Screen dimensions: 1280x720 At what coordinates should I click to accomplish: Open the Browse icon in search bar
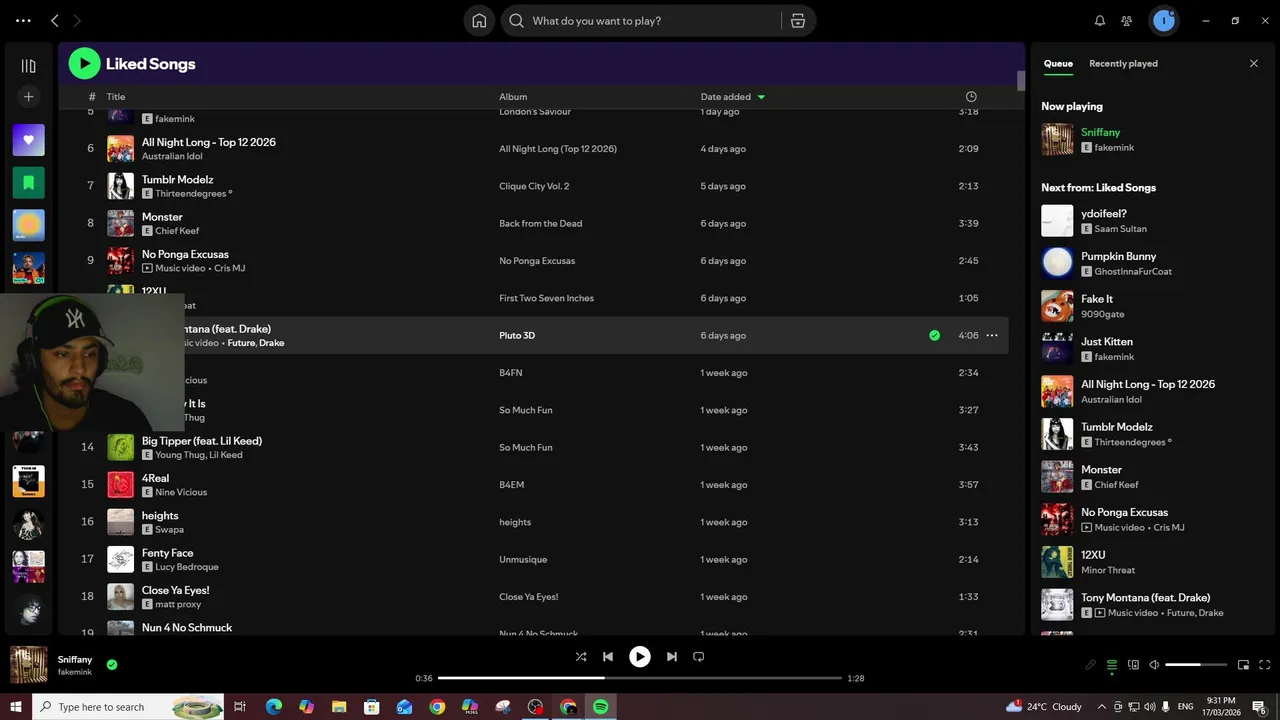pos(797,21)
